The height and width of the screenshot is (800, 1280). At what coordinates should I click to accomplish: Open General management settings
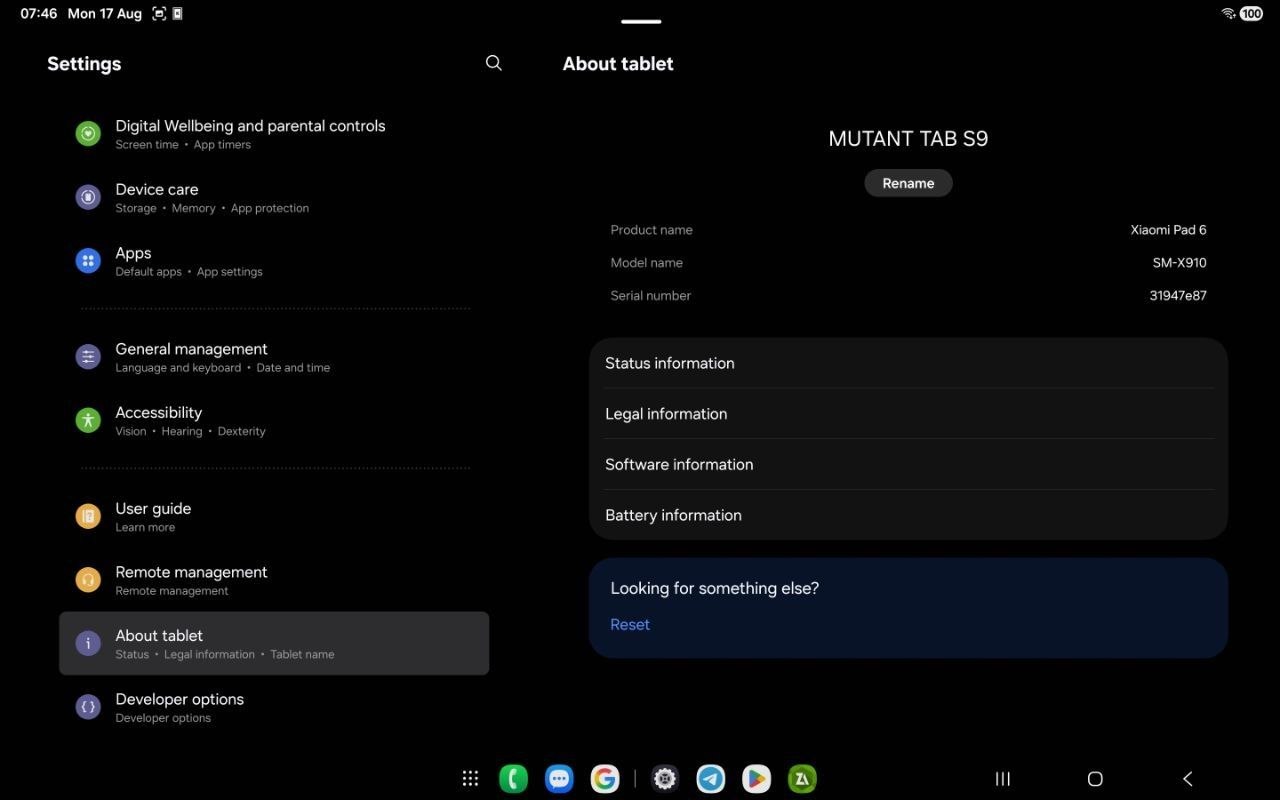pyautogui.click(x=274, y=357)
